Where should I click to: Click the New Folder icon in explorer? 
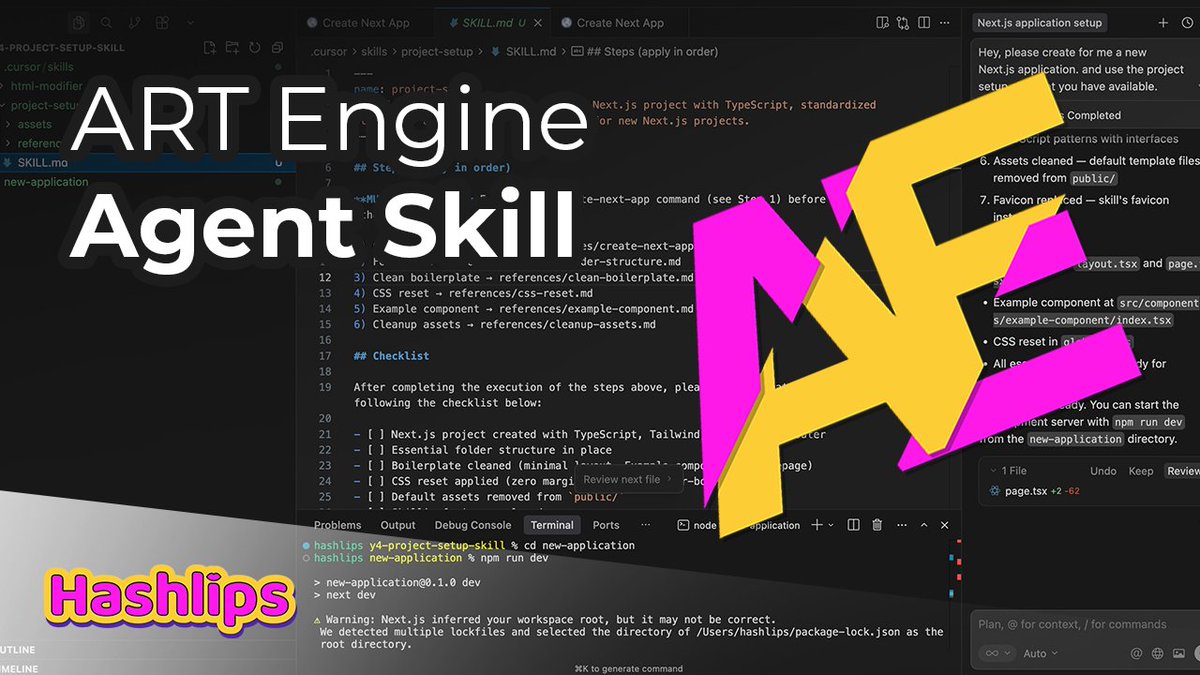click(232, 47)
